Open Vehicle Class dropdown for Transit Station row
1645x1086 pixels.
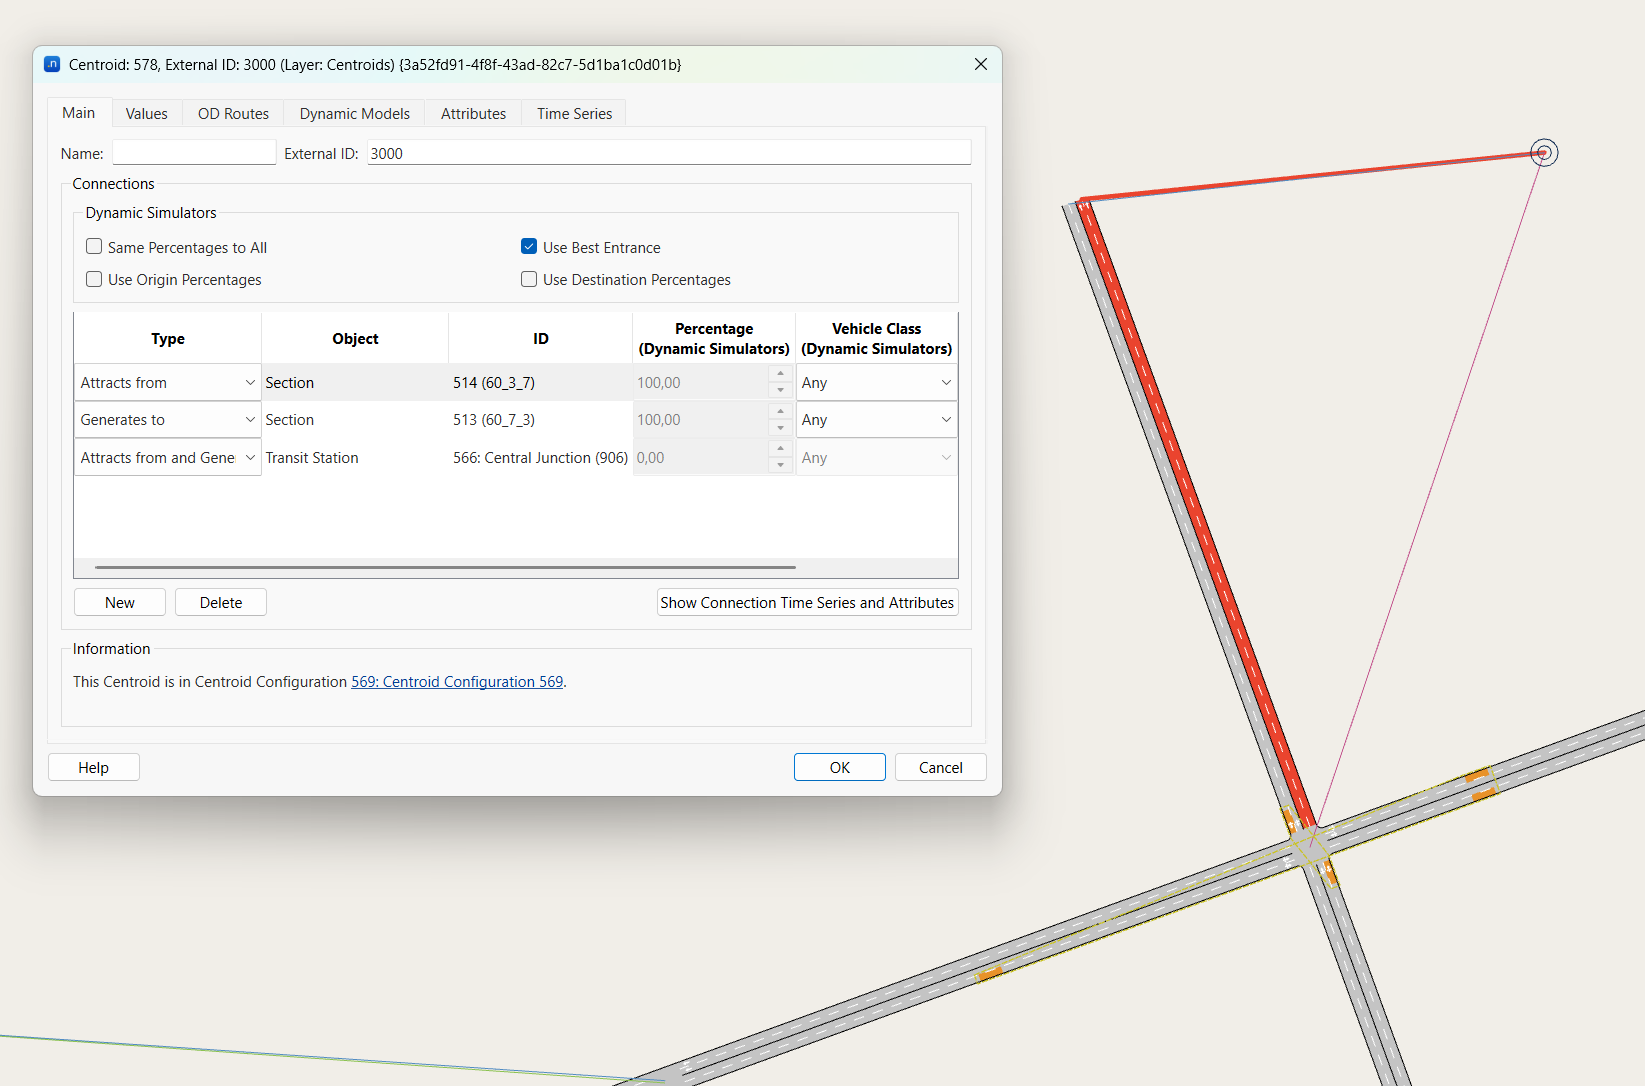tap(876, 457)
